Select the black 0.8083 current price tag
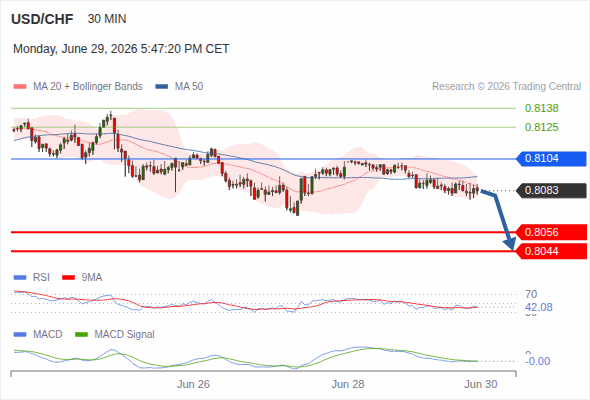The width and height of the screenshot is (590, 400). (x=551, y=190)
